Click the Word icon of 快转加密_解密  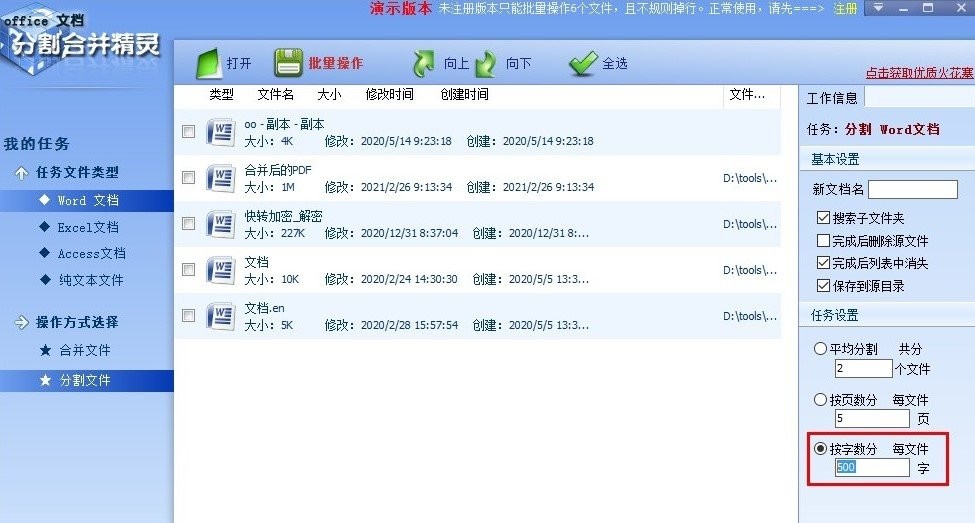click(x=220, y=224)
